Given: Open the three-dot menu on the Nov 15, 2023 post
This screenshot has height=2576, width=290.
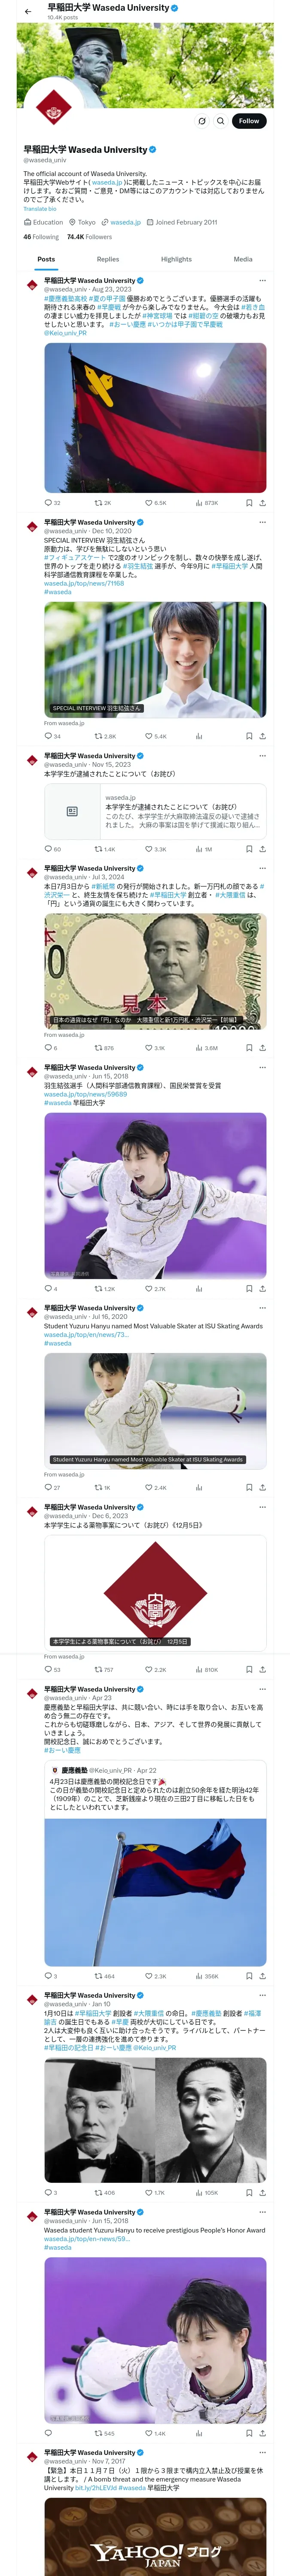Looking at the screenshot, I should click(x=263, y=756).
